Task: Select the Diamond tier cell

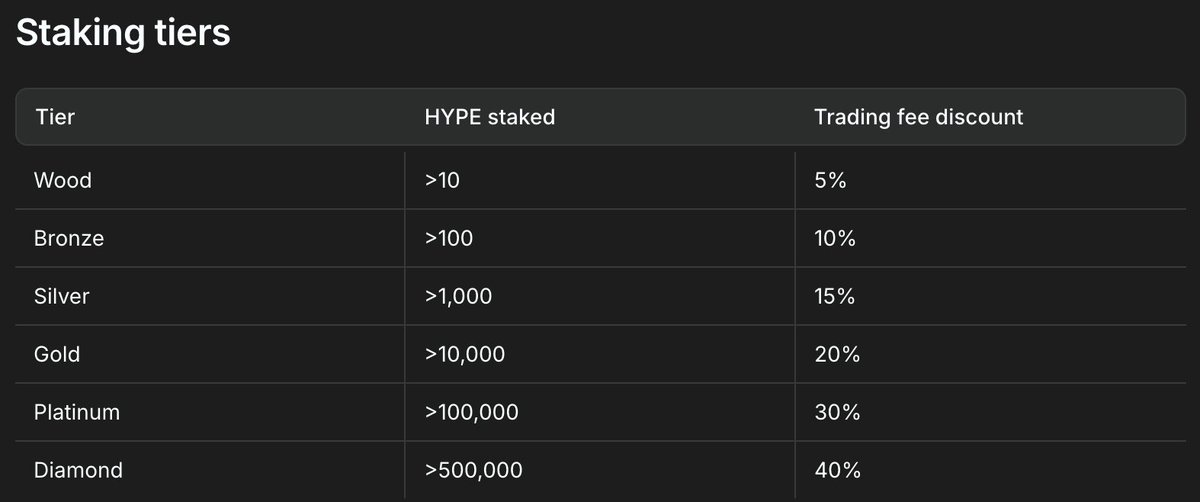Action: 78,470
